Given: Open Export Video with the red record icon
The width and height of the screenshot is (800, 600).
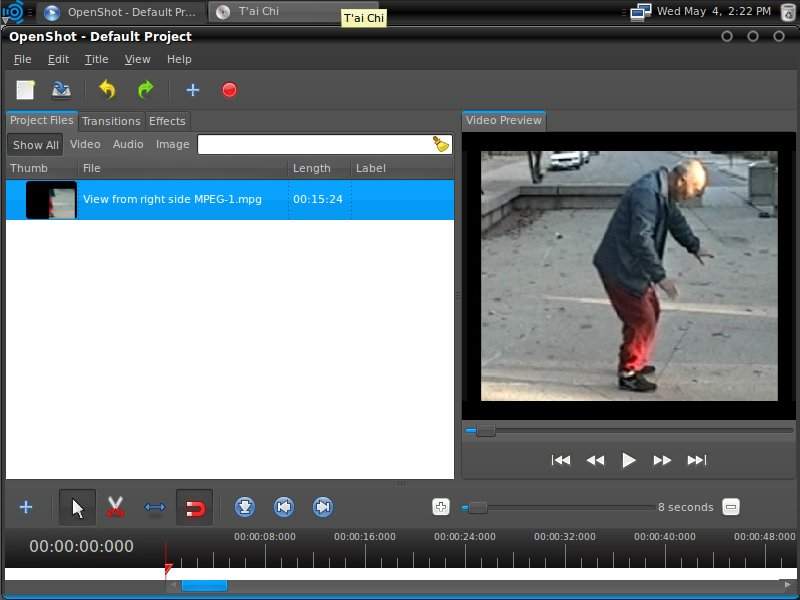Looking at the screenshot, I should [229, 90].
